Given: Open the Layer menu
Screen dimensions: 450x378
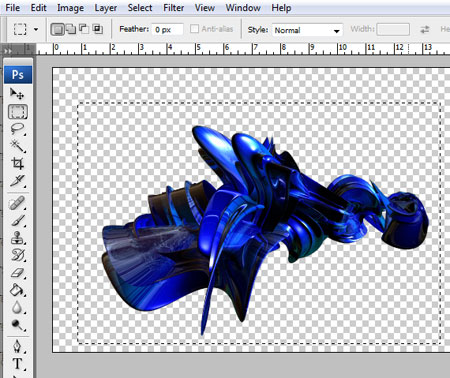Looking at the screenshot, I should [x=105, y=8].
